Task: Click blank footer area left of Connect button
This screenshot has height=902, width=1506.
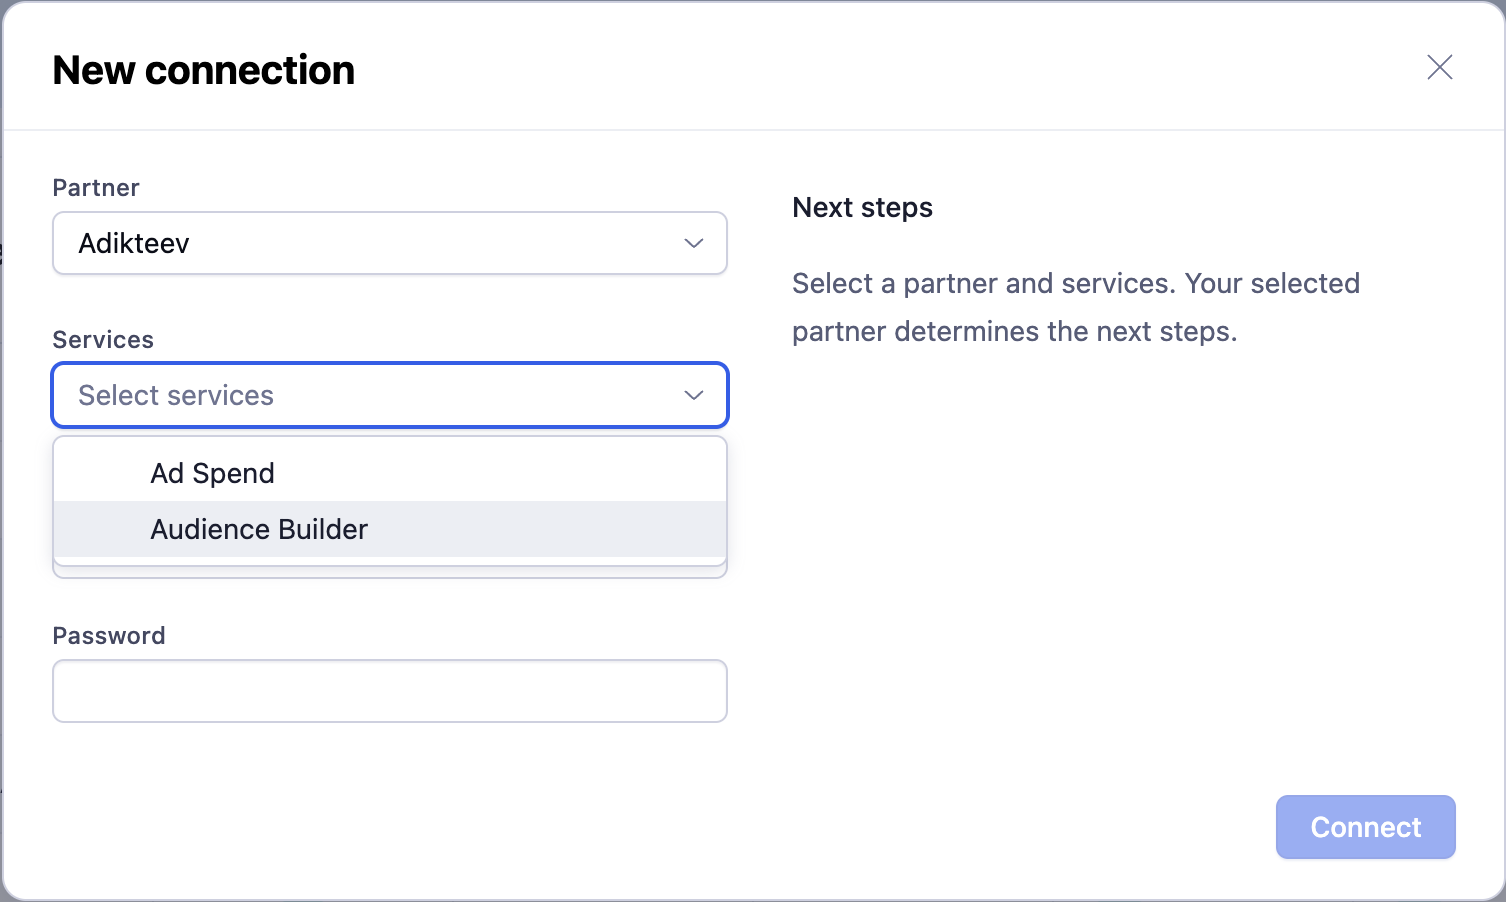Action: [x=700, y=827]
